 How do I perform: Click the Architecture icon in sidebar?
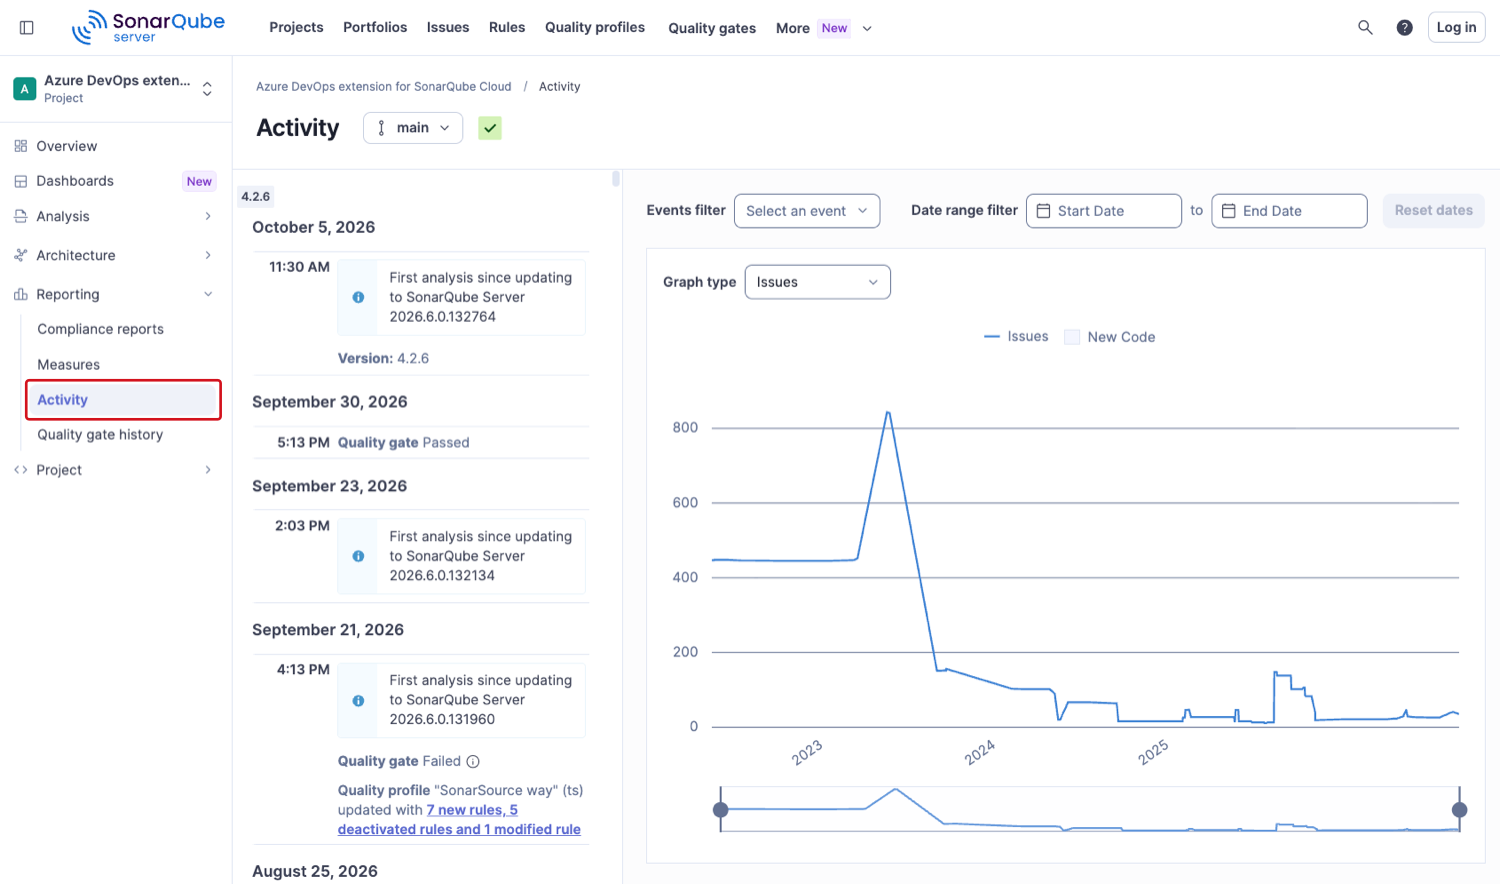click(x=20, y=255)
